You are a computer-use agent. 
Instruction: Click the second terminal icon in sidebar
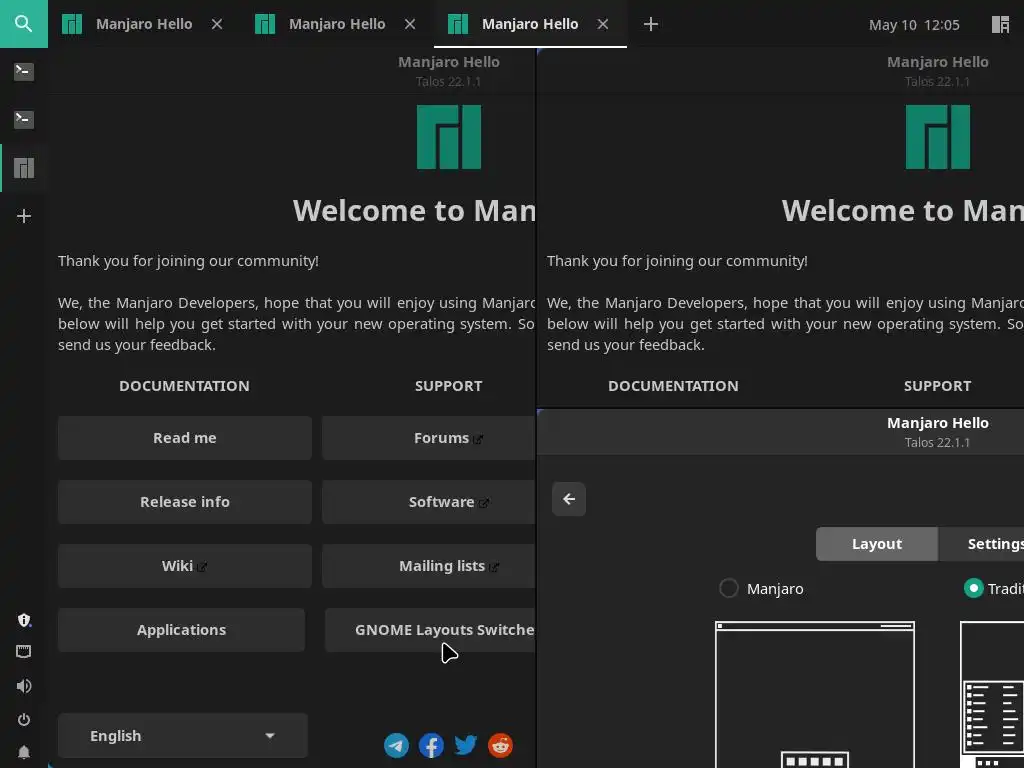[x=24, y=119]
